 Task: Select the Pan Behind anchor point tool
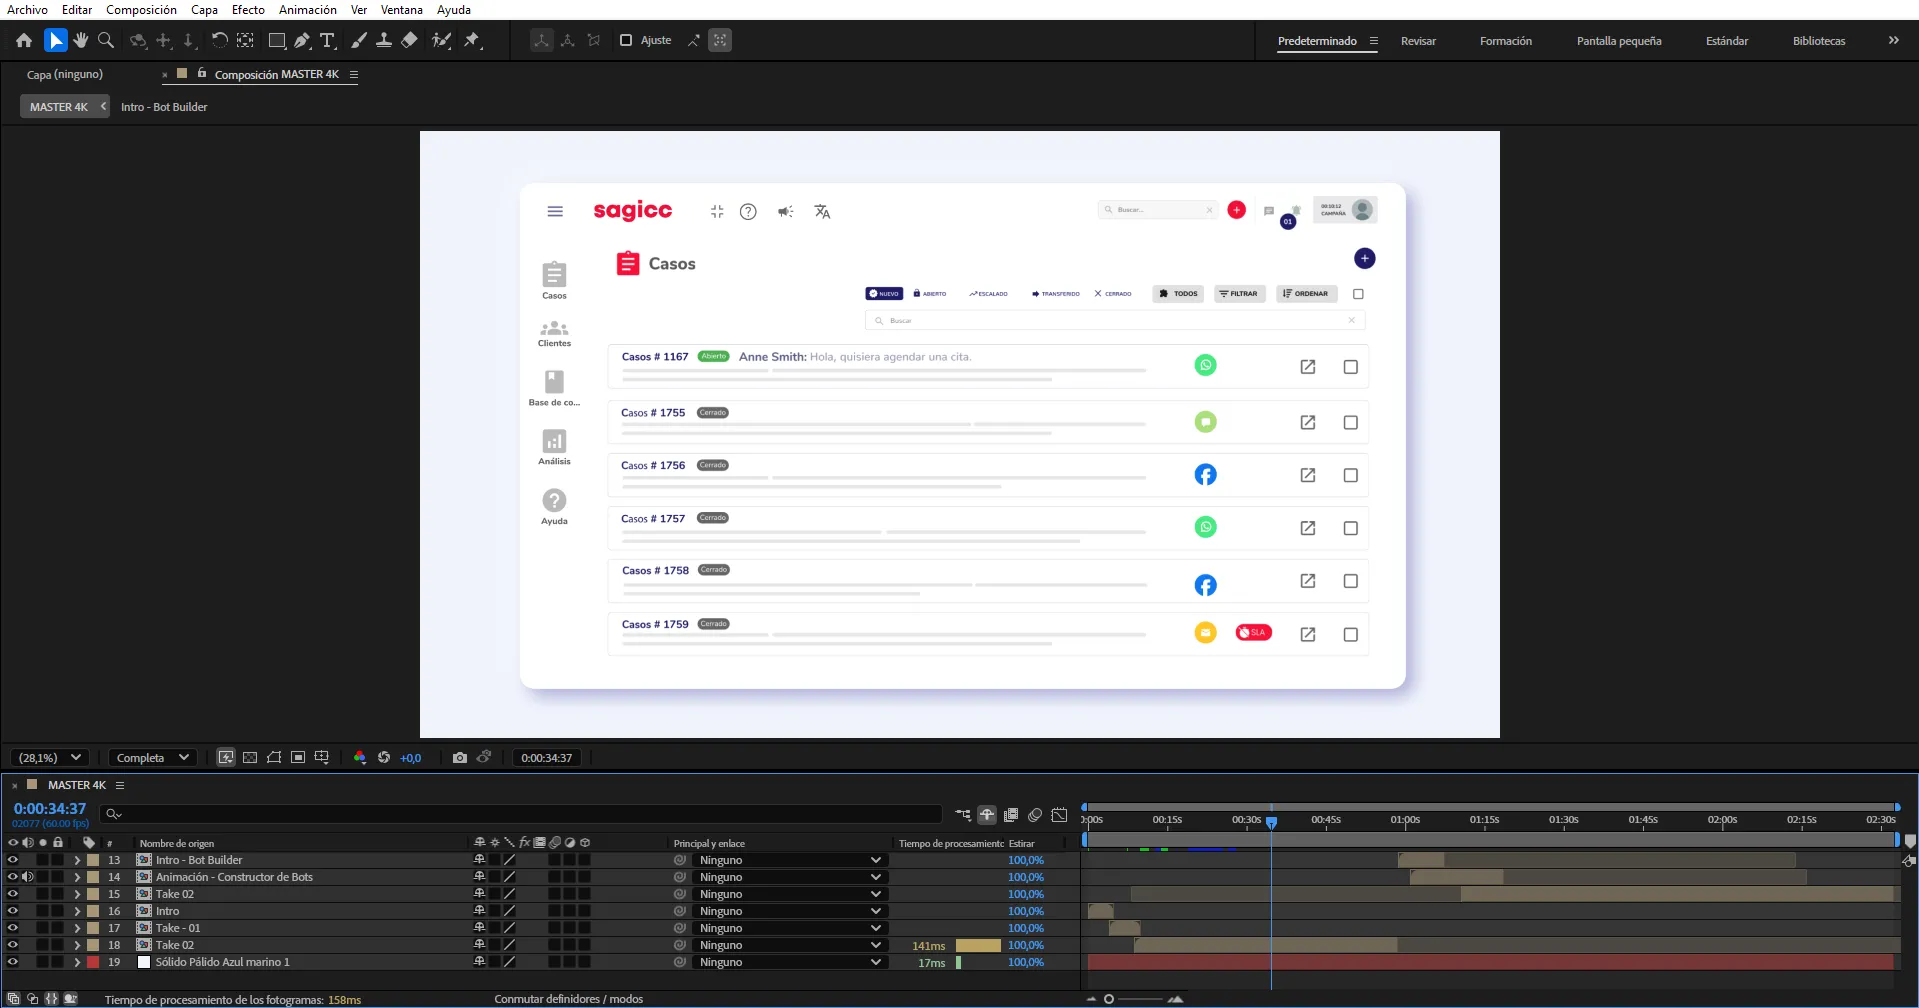click(245, 40)
